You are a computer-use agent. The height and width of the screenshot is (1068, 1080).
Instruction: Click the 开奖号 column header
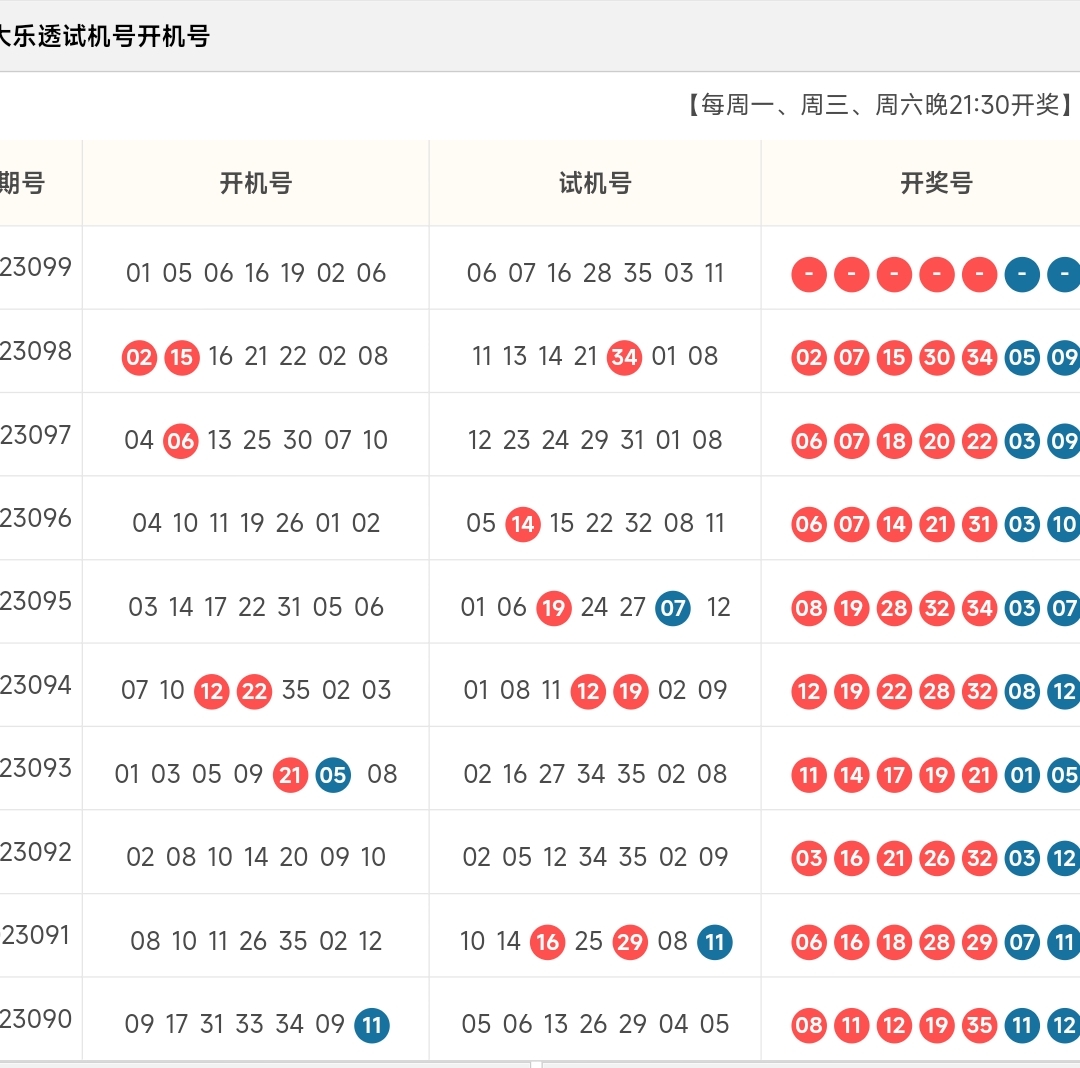point(936,183)
